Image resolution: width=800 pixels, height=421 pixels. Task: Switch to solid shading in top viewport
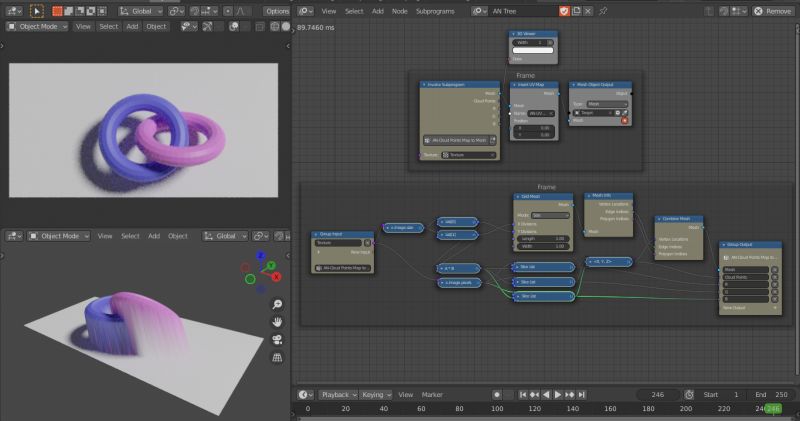[x=286, y=27]
